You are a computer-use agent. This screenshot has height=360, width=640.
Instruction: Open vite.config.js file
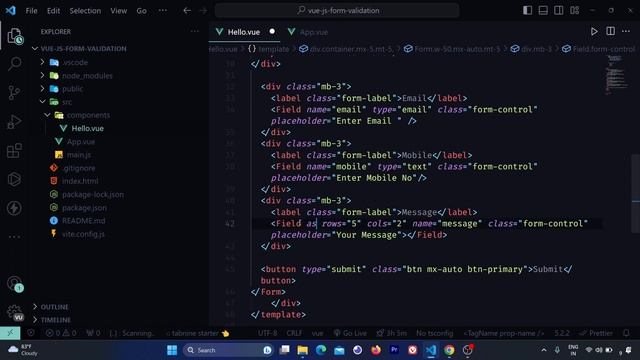pyautogui.click(x=83, y=234)
